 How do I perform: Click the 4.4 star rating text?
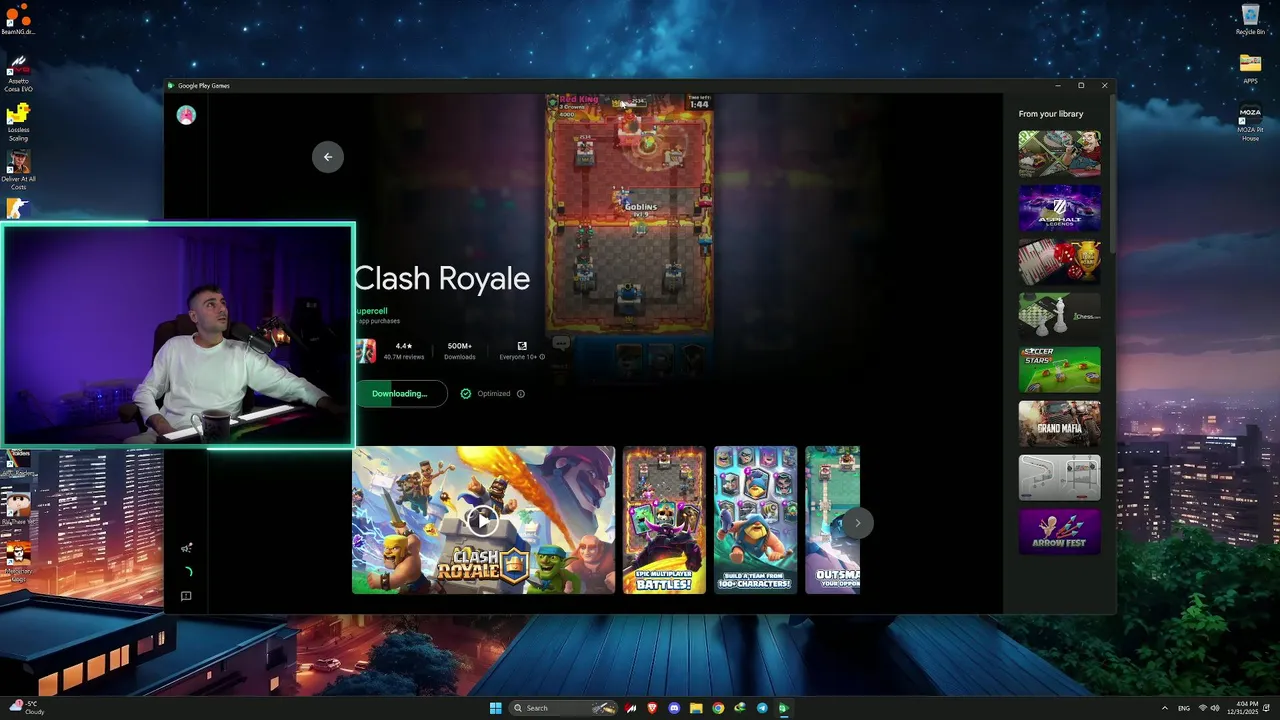[x=404, y=346]
